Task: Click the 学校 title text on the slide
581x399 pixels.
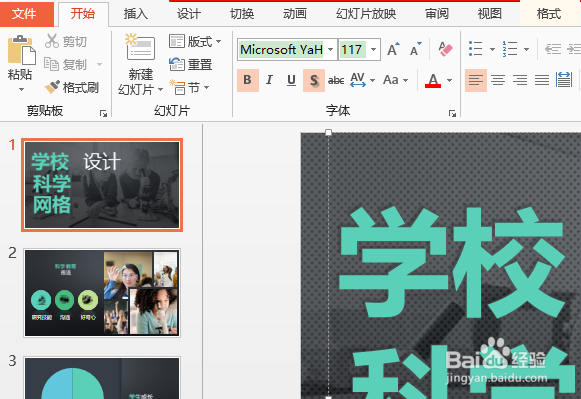Action: pos(452,263)
